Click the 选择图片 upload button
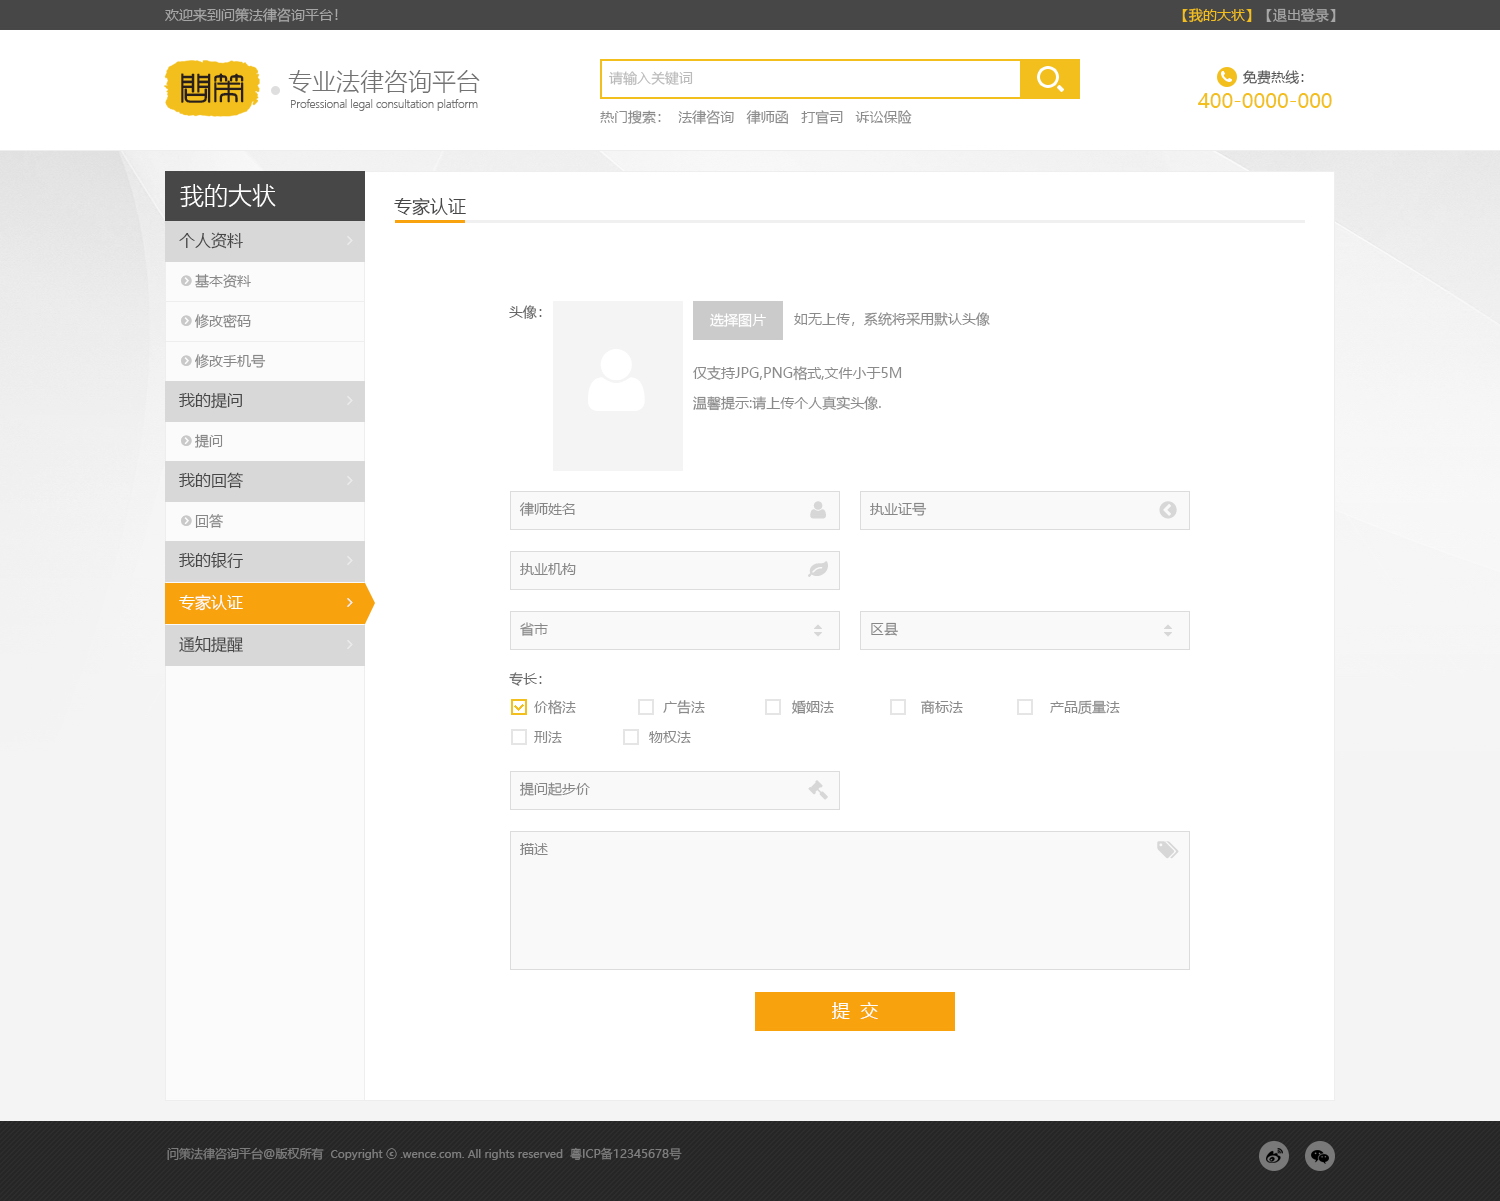 pos(738,320)
